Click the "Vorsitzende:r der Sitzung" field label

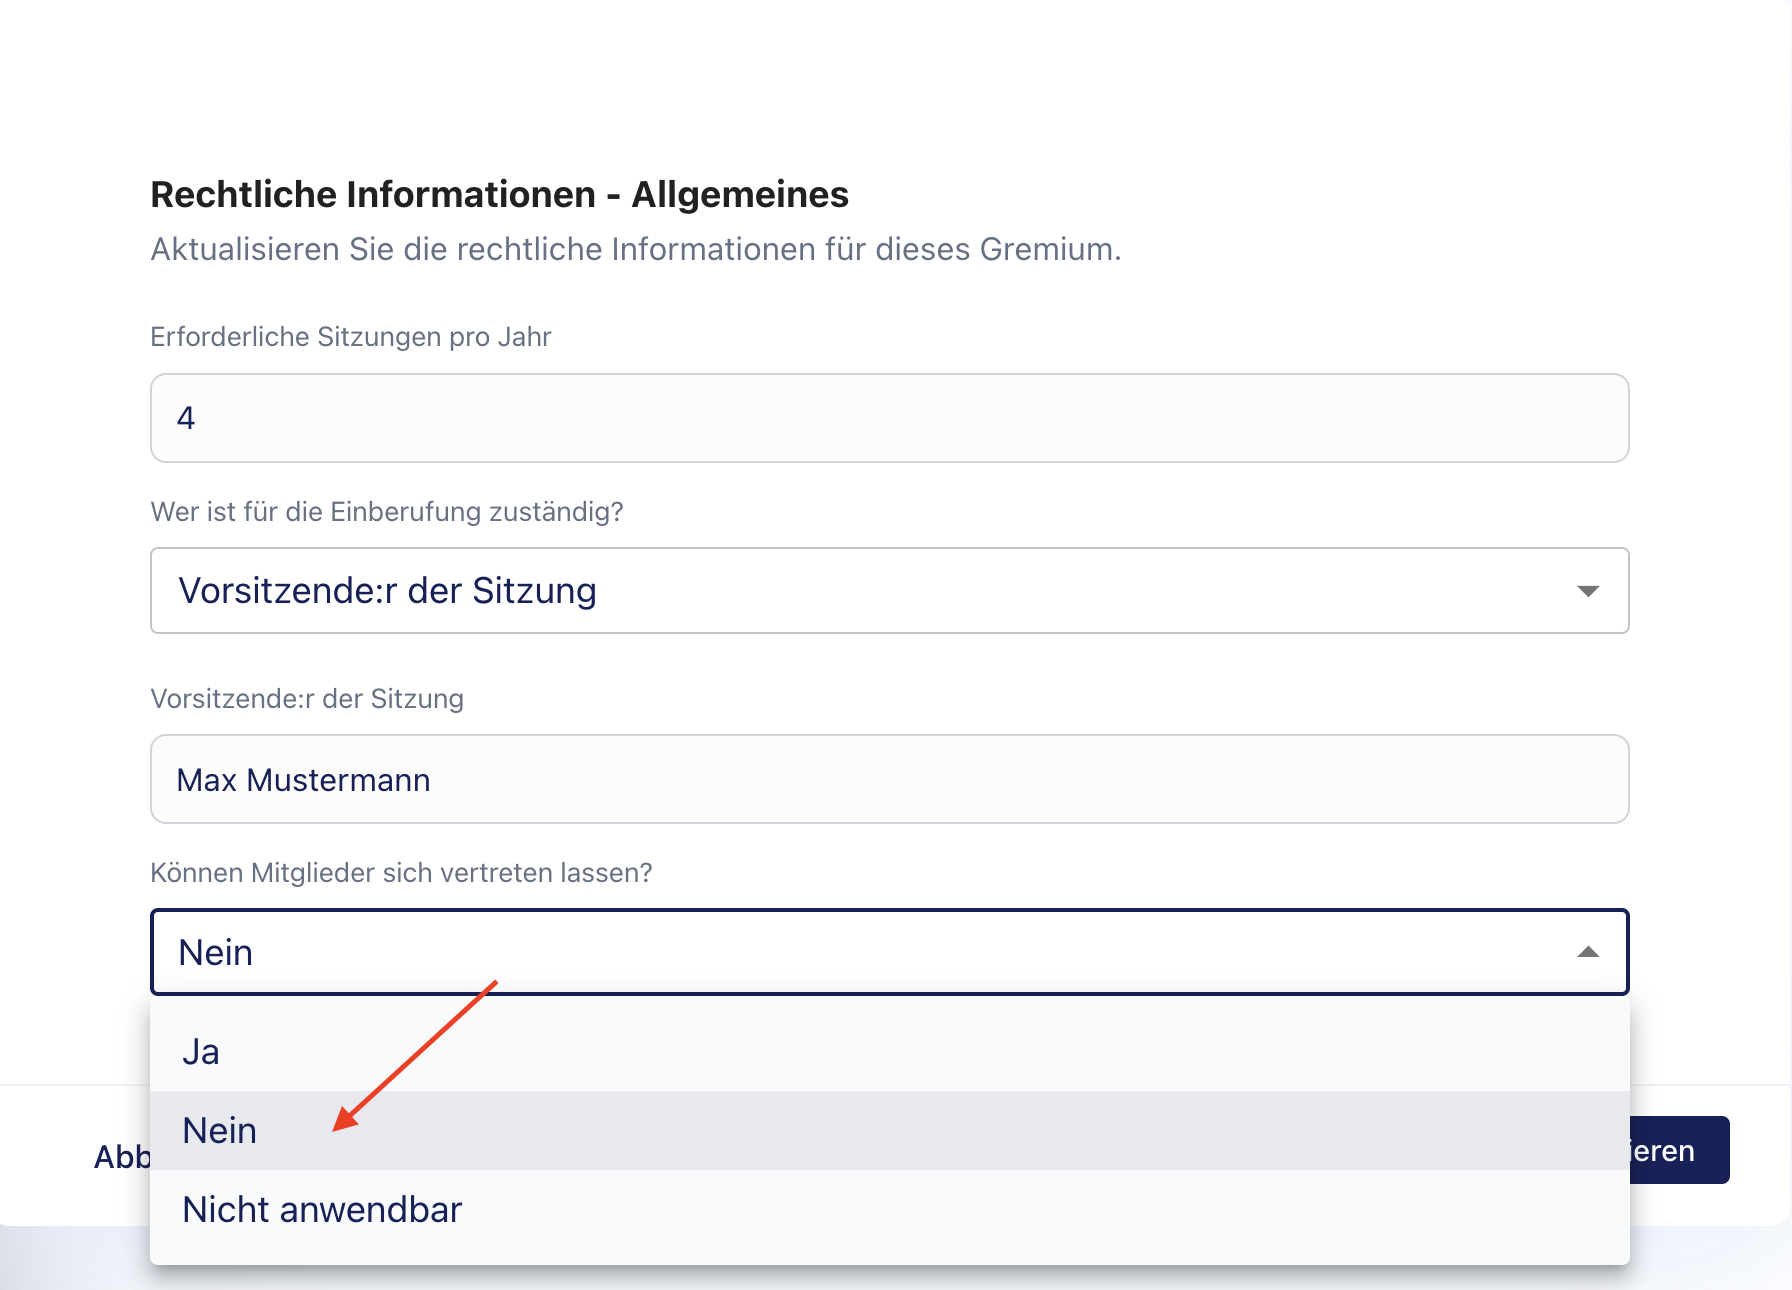(306, 699)
